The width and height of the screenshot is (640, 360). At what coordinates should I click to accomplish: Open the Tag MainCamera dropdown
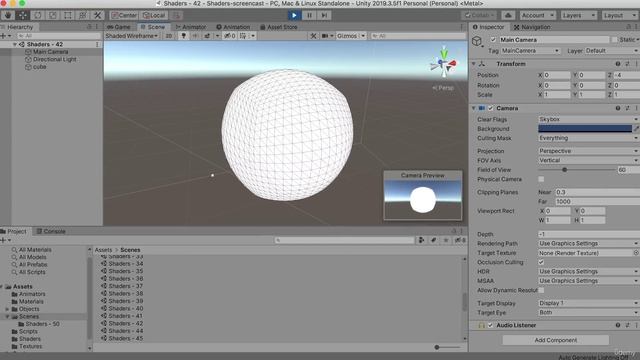click(x=530, y=51)
